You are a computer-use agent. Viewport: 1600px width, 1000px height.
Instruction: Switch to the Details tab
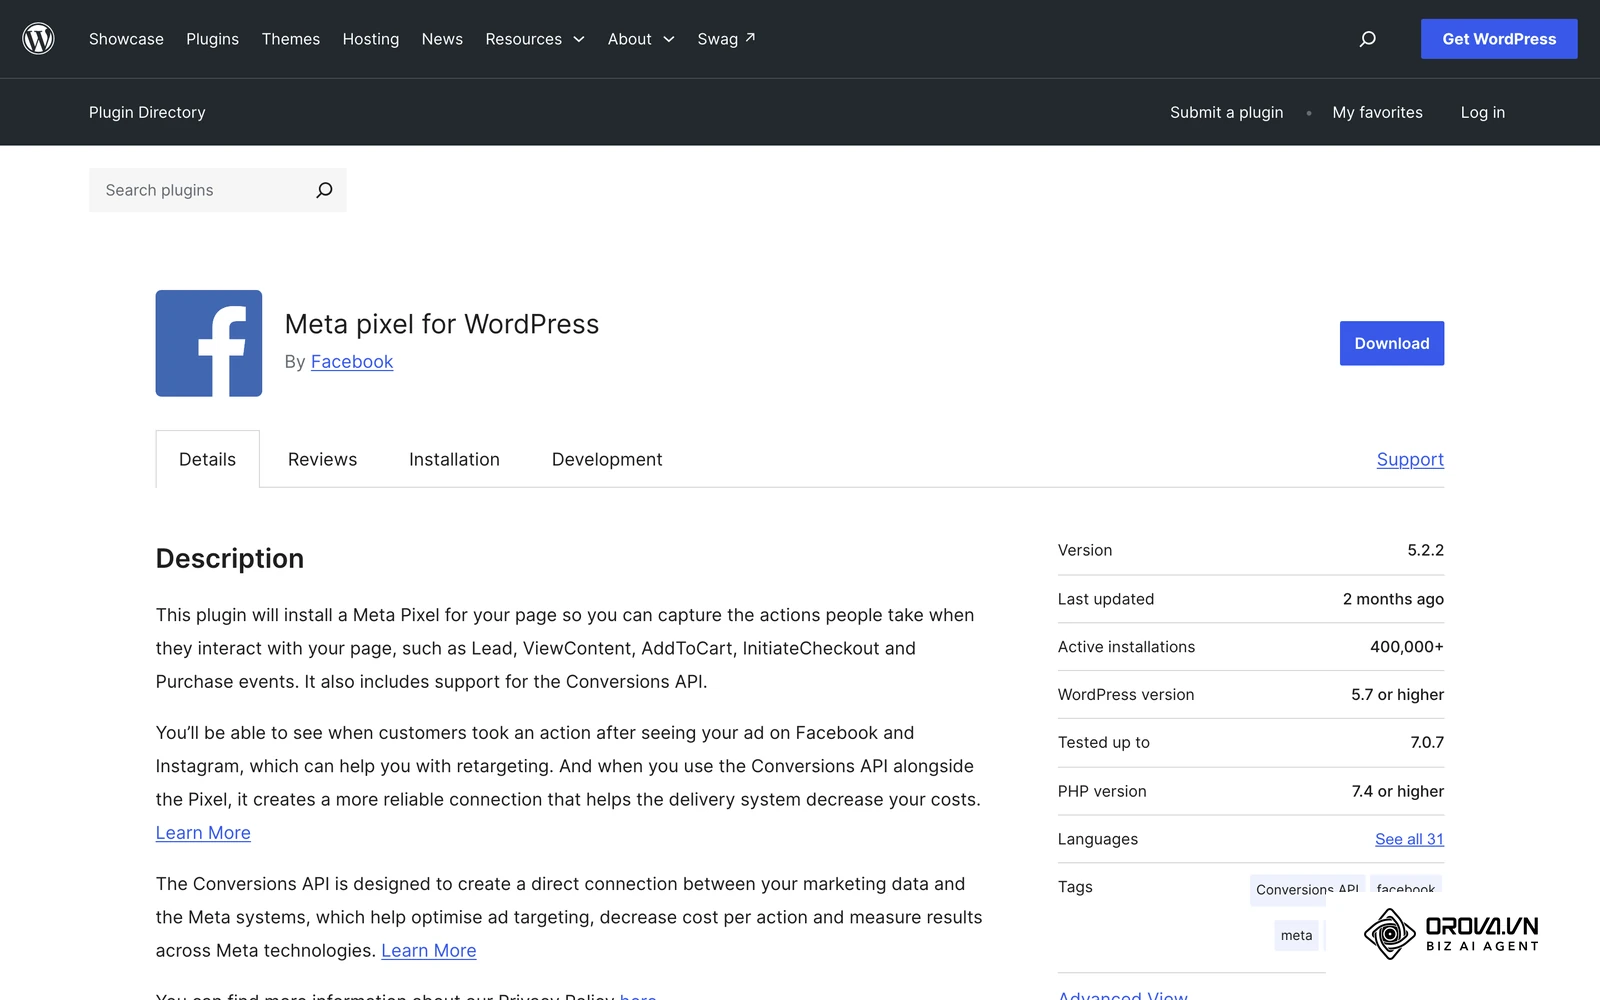208,459
